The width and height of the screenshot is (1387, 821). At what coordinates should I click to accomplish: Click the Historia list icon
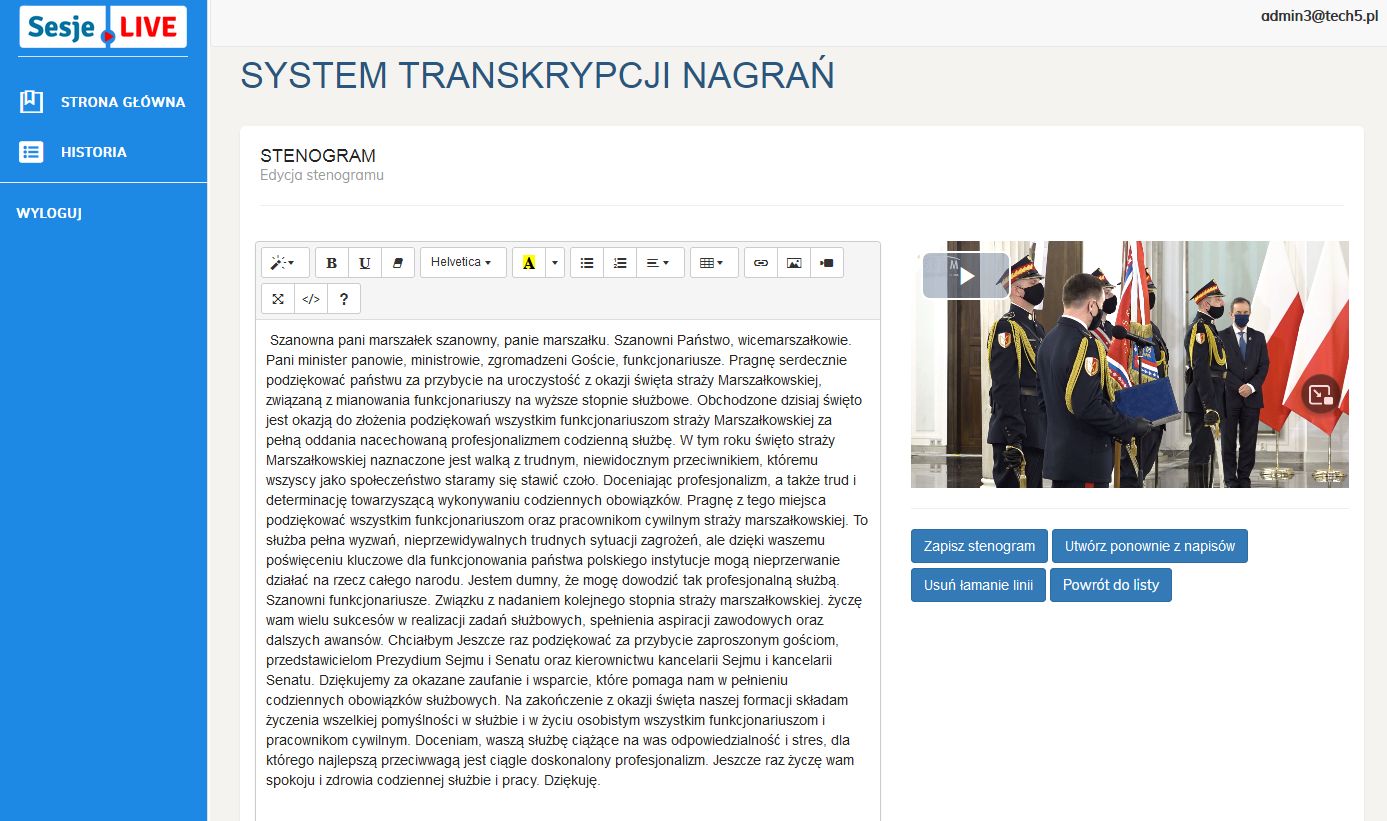[x=31, y=152]
